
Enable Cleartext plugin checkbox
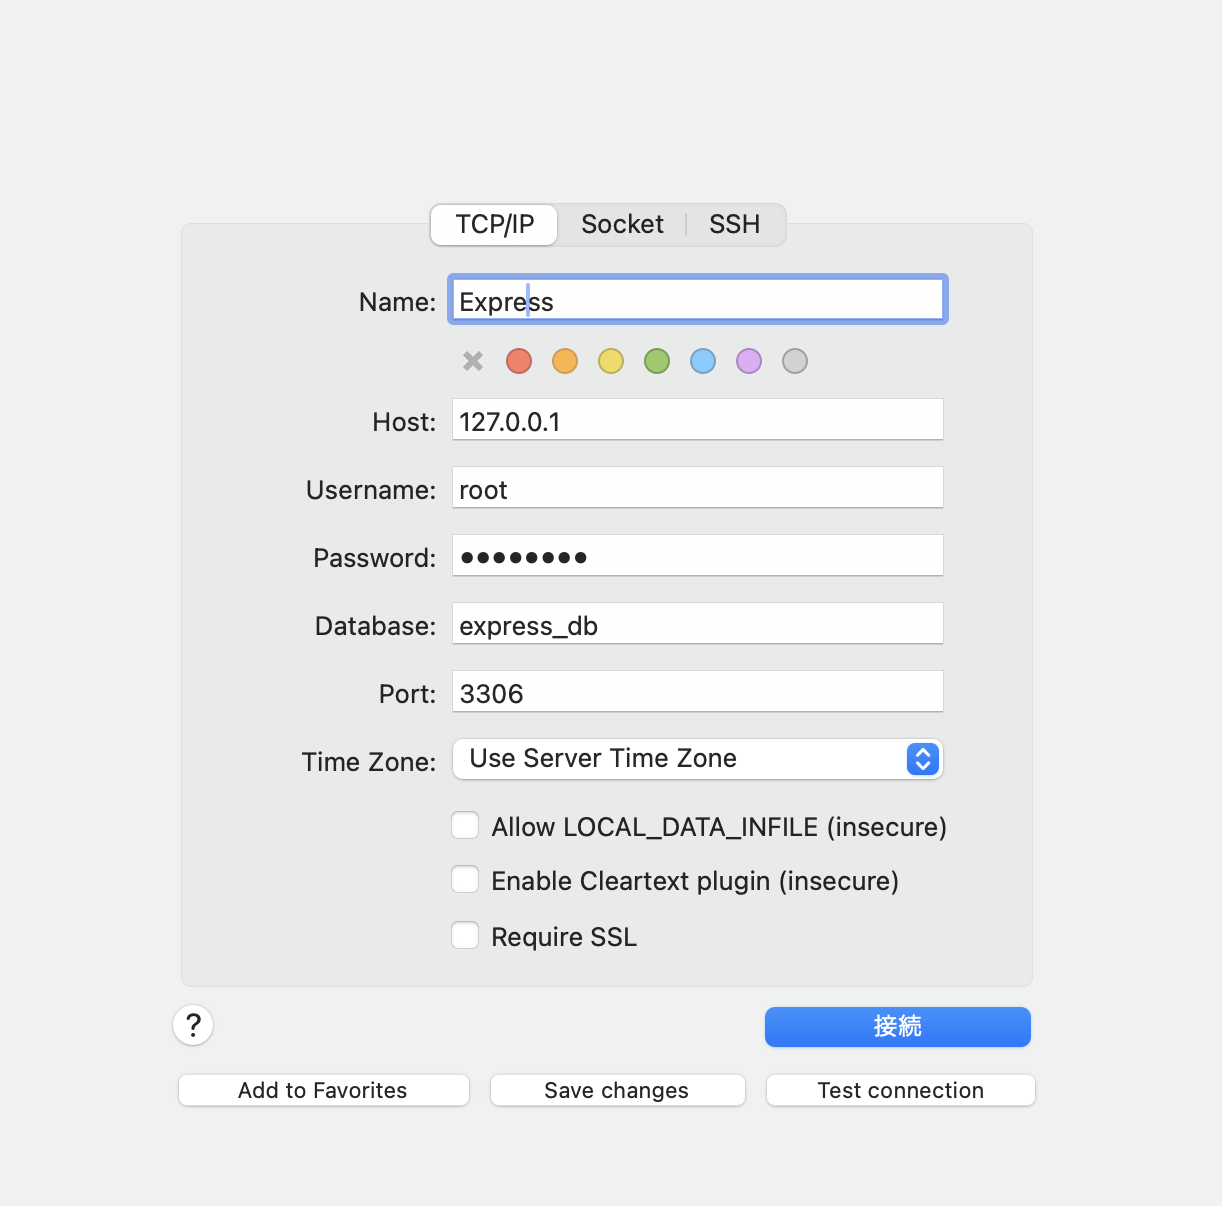pos(465,879)
